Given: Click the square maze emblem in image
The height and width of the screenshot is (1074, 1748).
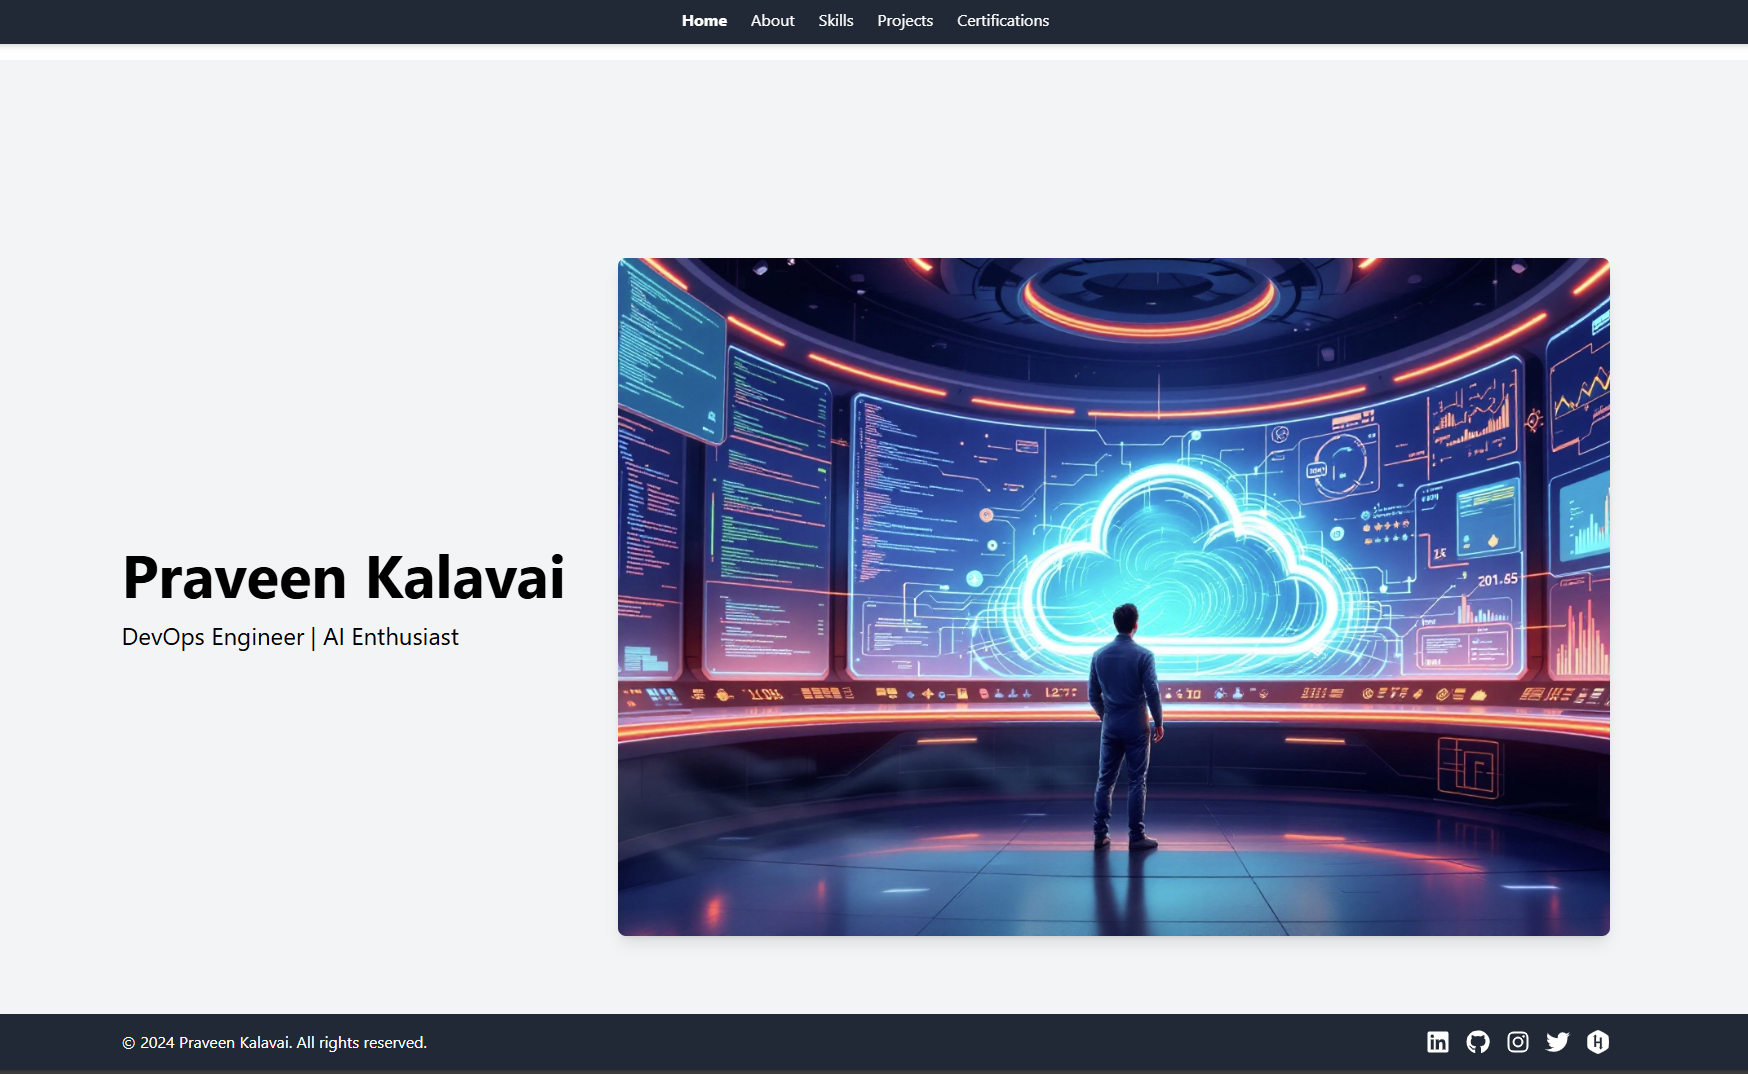Looking at the screenshot, I should coord(1468,767).
